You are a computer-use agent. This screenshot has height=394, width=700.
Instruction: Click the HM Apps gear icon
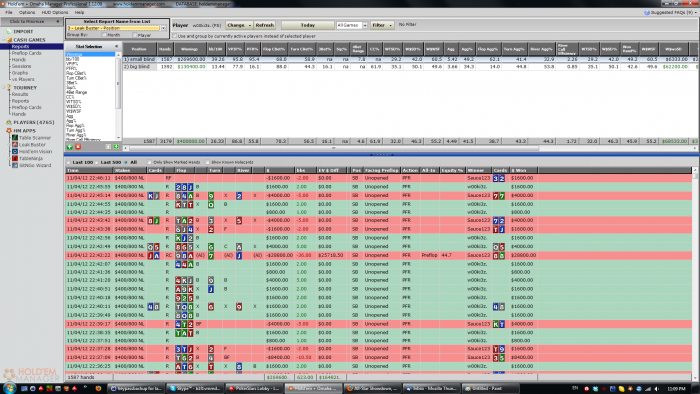pyautogui.click(x=8, y=131)
